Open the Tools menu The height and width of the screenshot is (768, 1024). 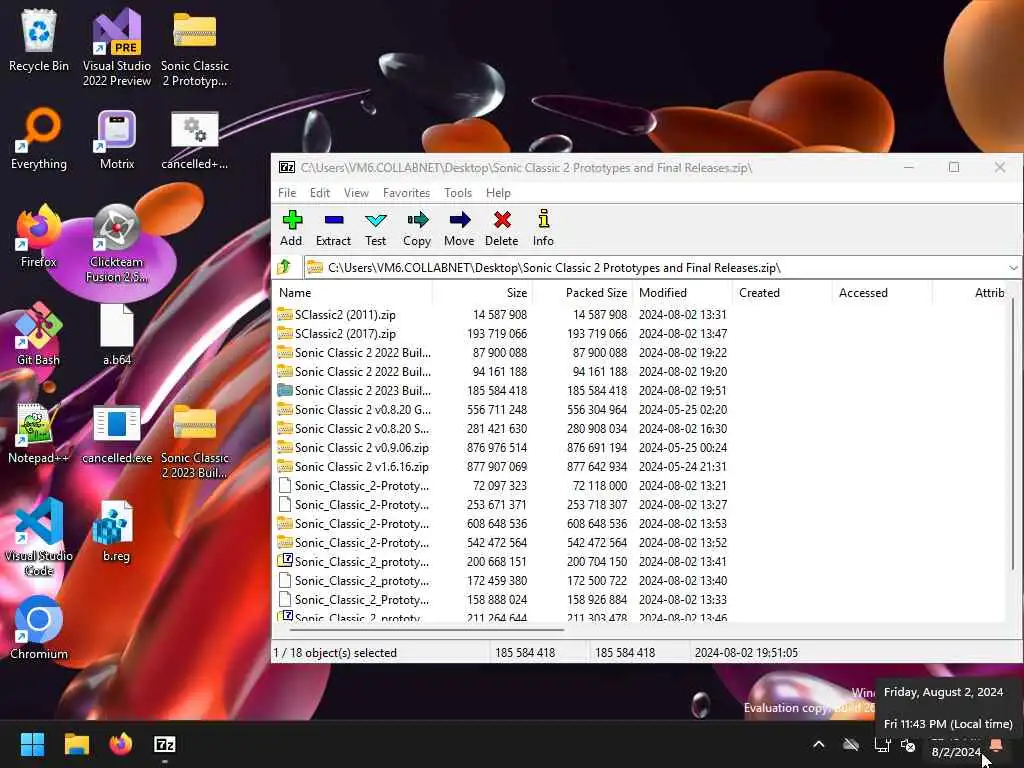click(458, 193)
